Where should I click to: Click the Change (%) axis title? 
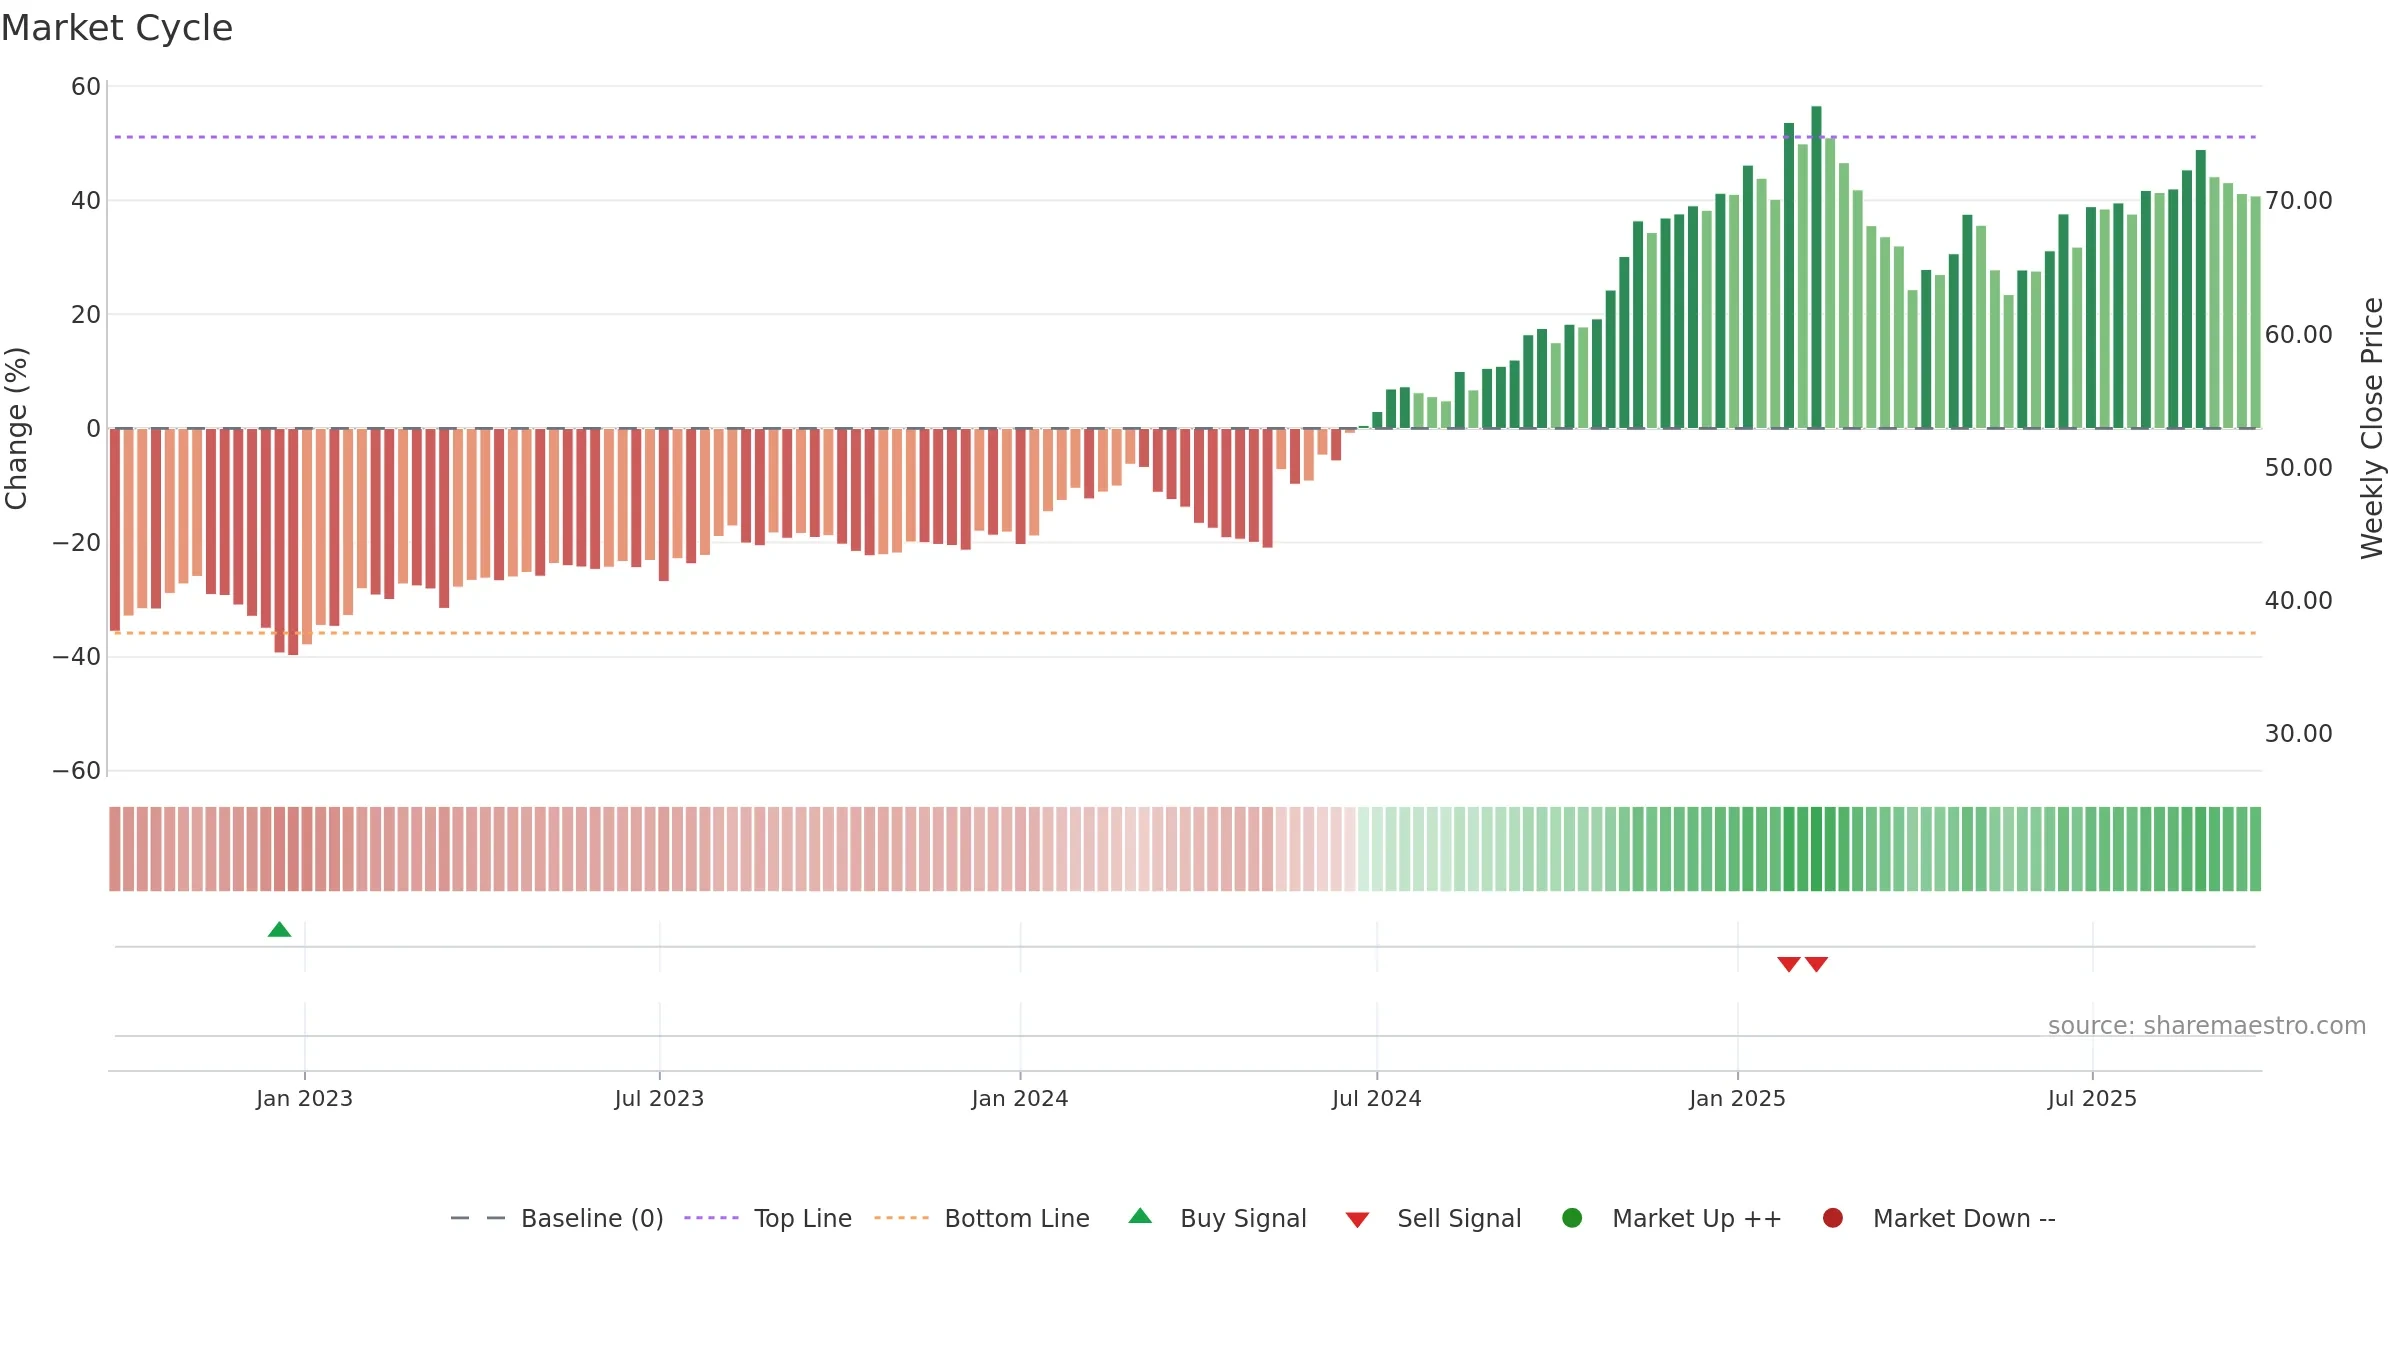click(x=16, y=428)
